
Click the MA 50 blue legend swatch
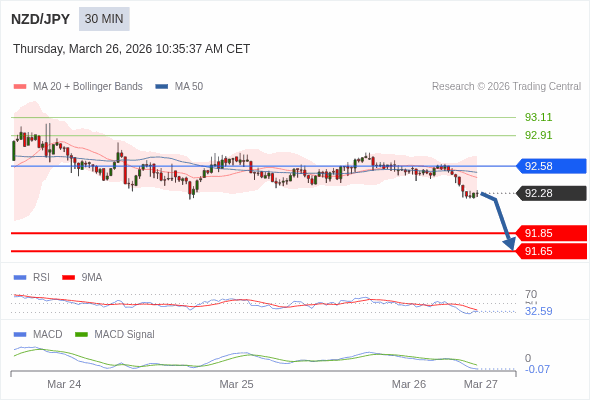tap(162, 87)
